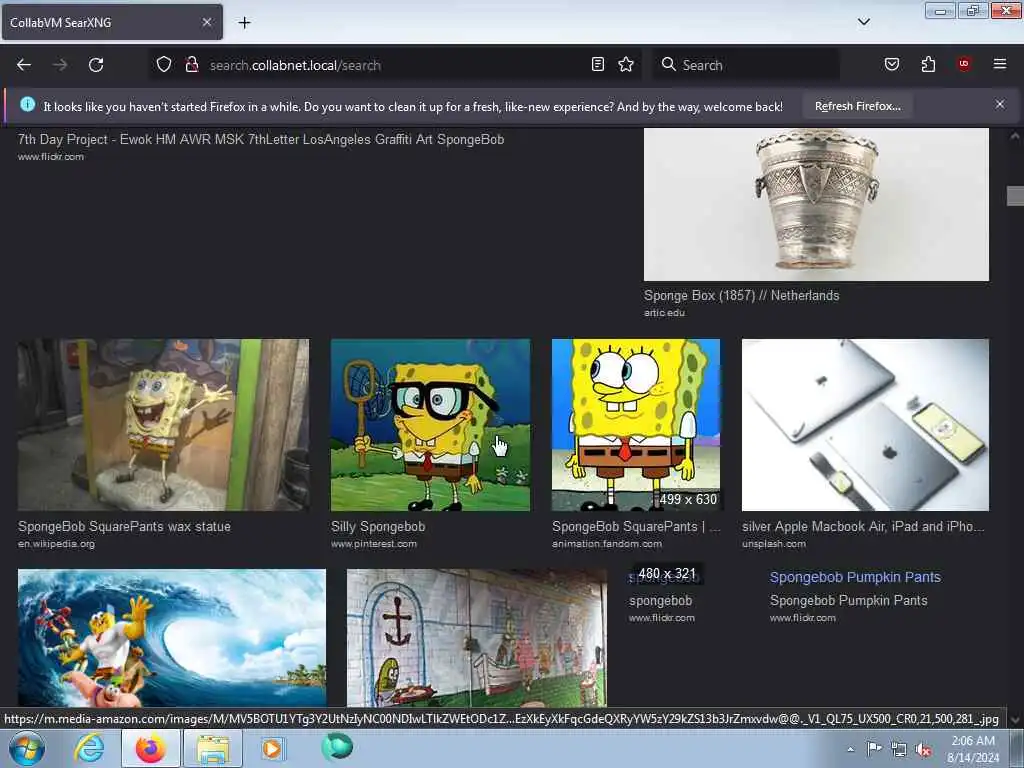The image size is (1024, 768).
Task: Click the www.pinterest.com source text
Action: click(374, 543)
